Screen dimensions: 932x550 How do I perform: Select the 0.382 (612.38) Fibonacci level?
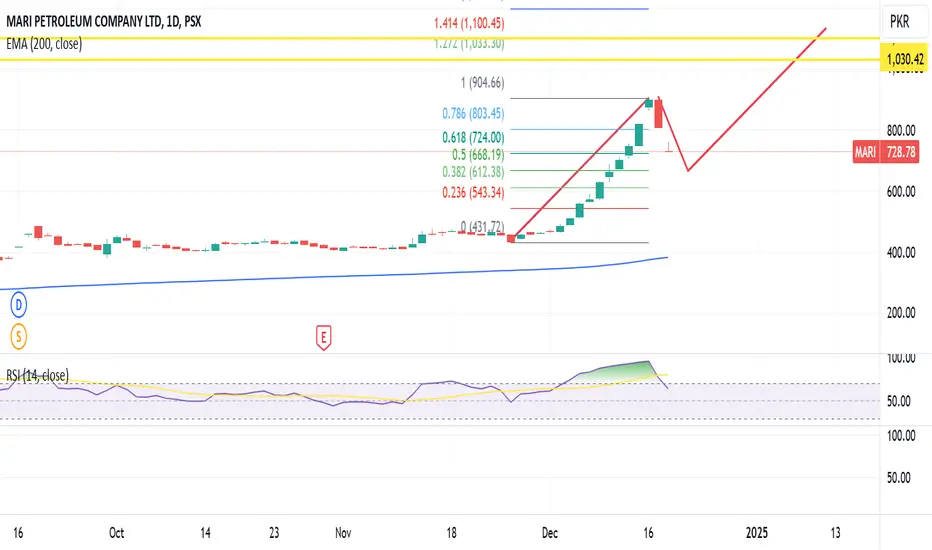473,172
